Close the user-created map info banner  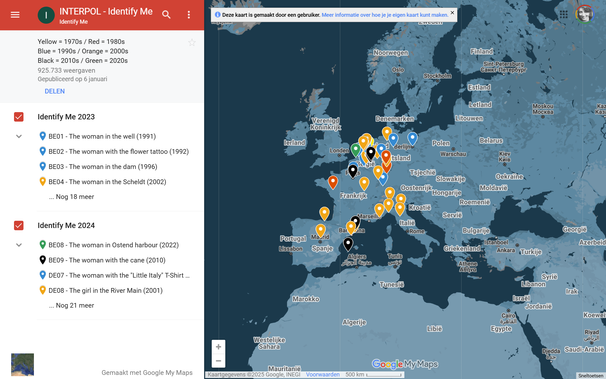(x=452, y=12)
